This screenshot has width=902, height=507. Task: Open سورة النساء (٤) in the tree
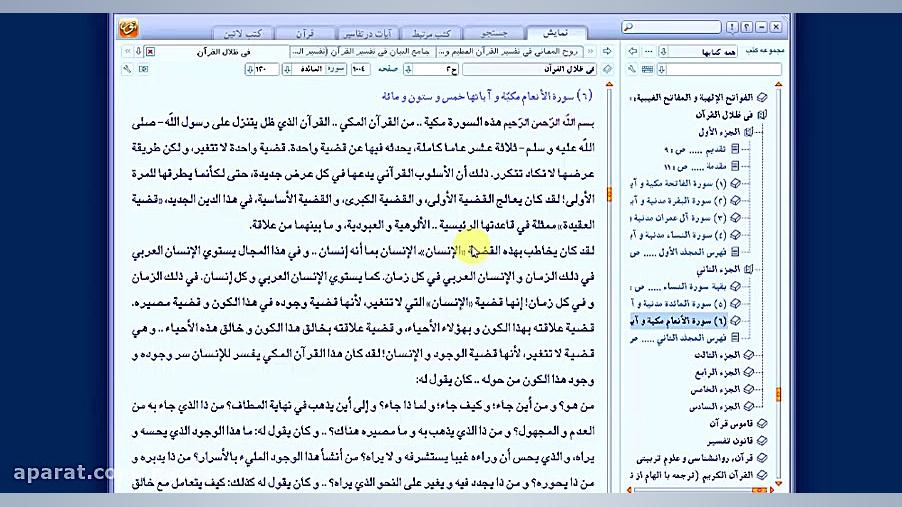pyautogui.click(x=678, y=235)
